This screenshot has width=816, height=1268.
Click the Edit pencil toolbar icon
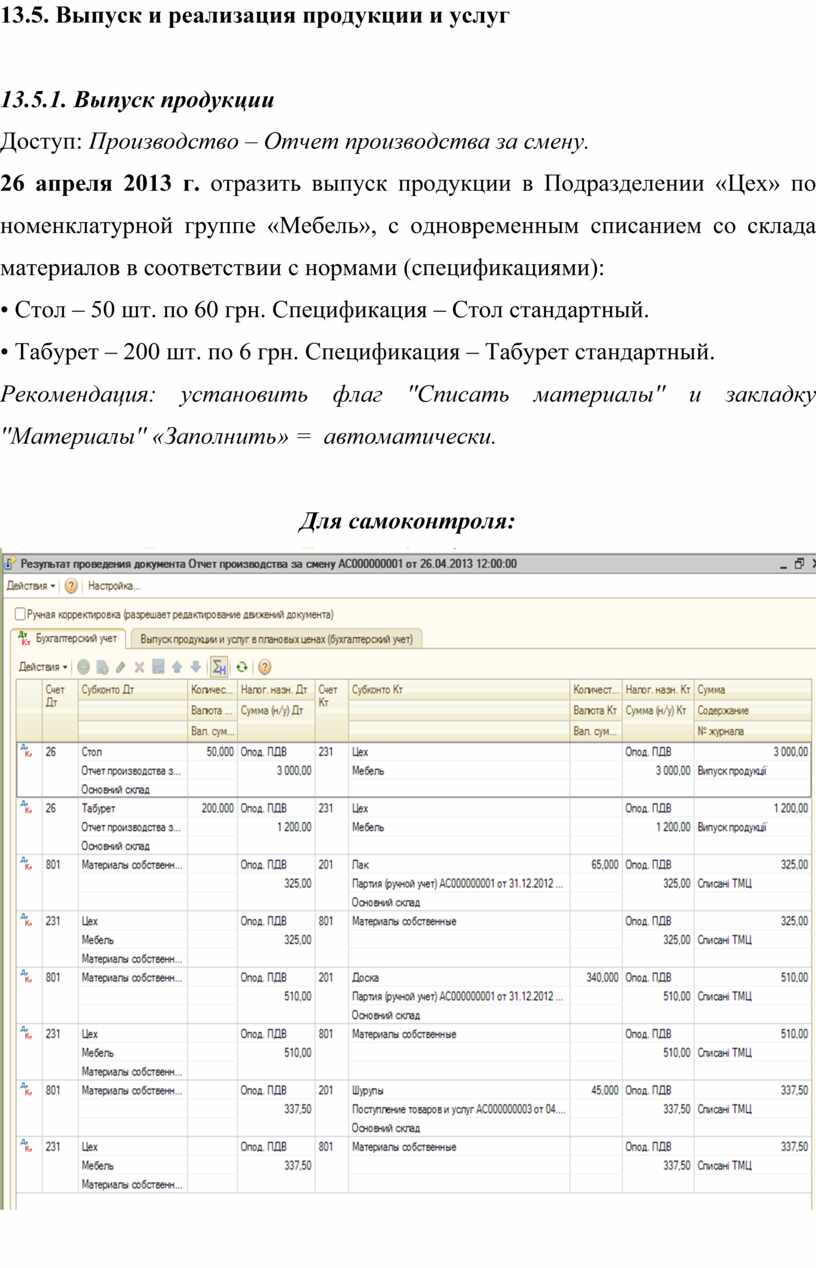pos(121,667)
